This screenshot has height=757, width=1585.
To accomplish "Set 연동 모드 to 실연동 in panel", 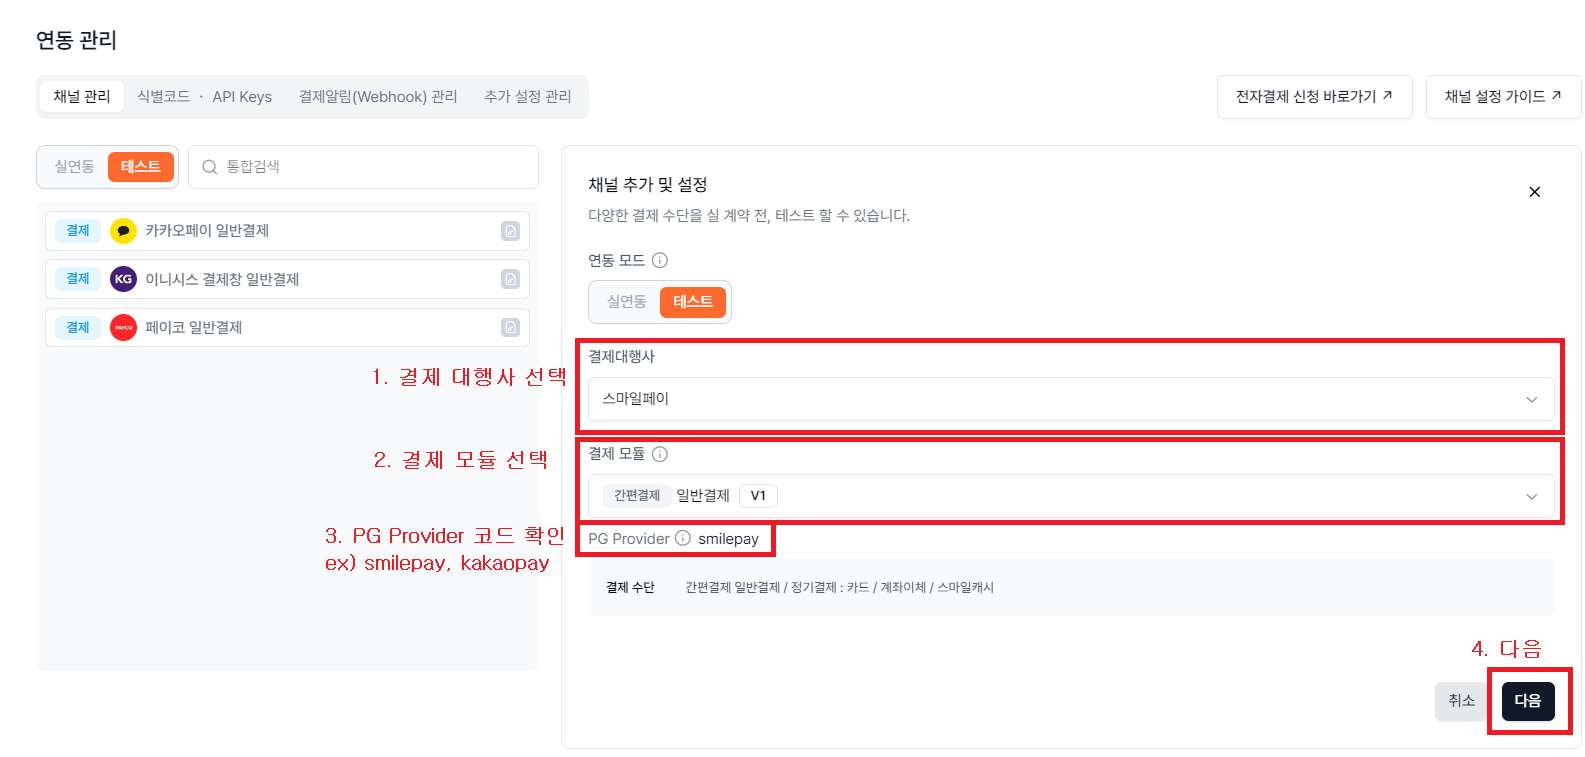I will tap(627, 302).
